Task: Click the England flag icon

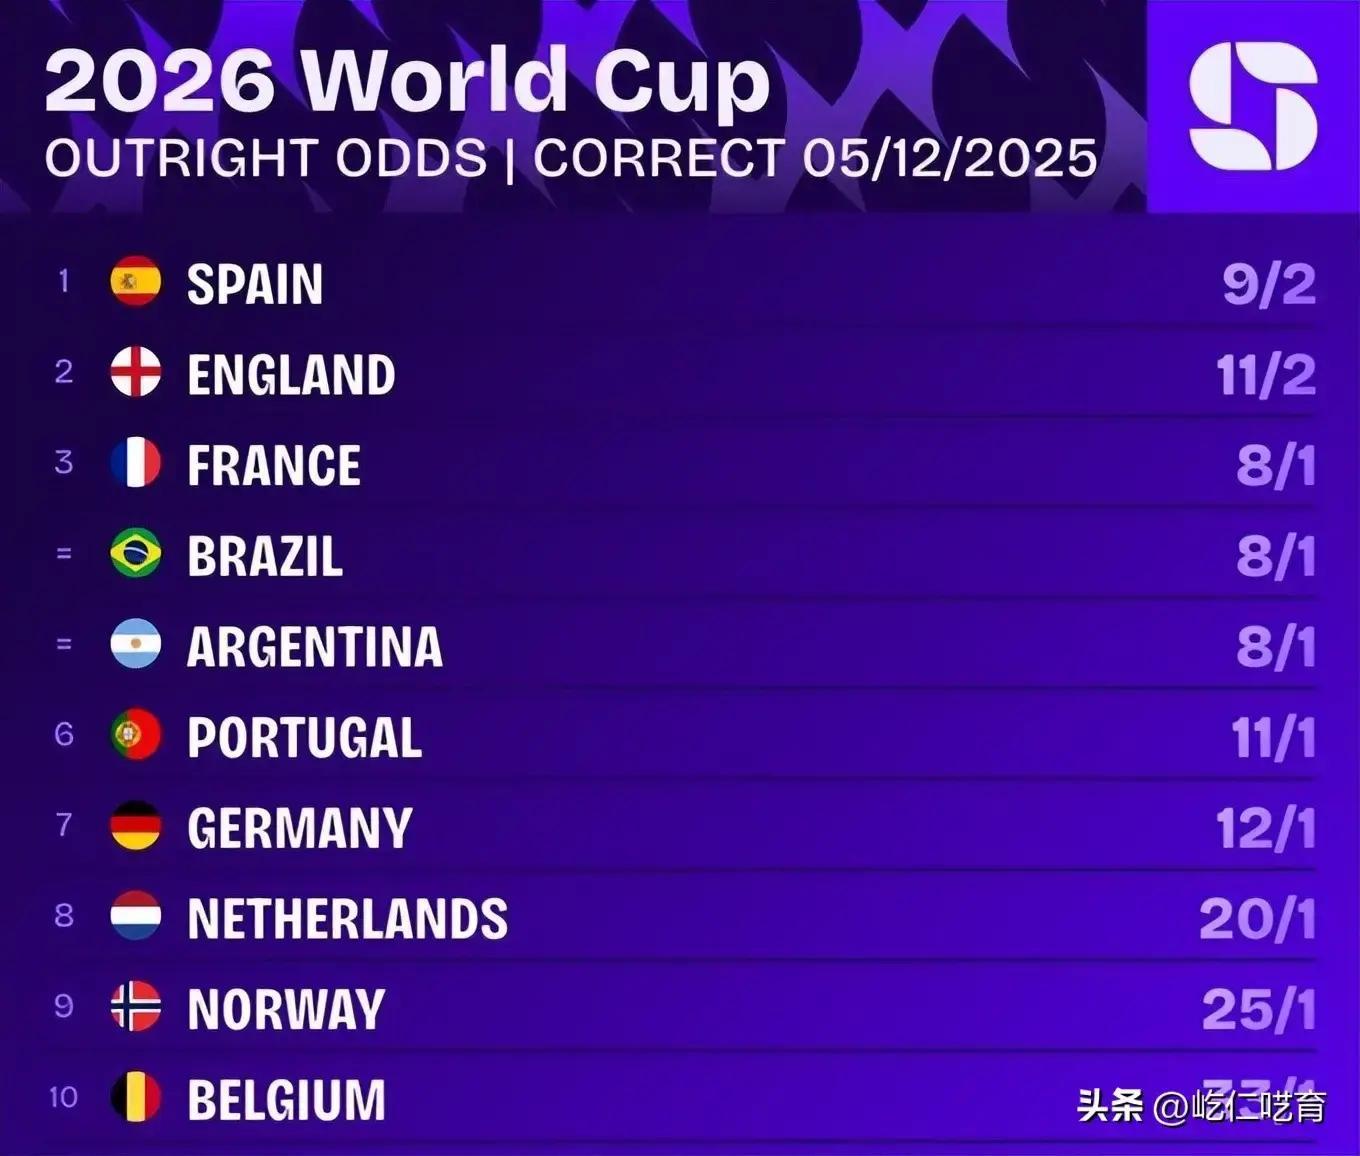Action: pos(136,372)
